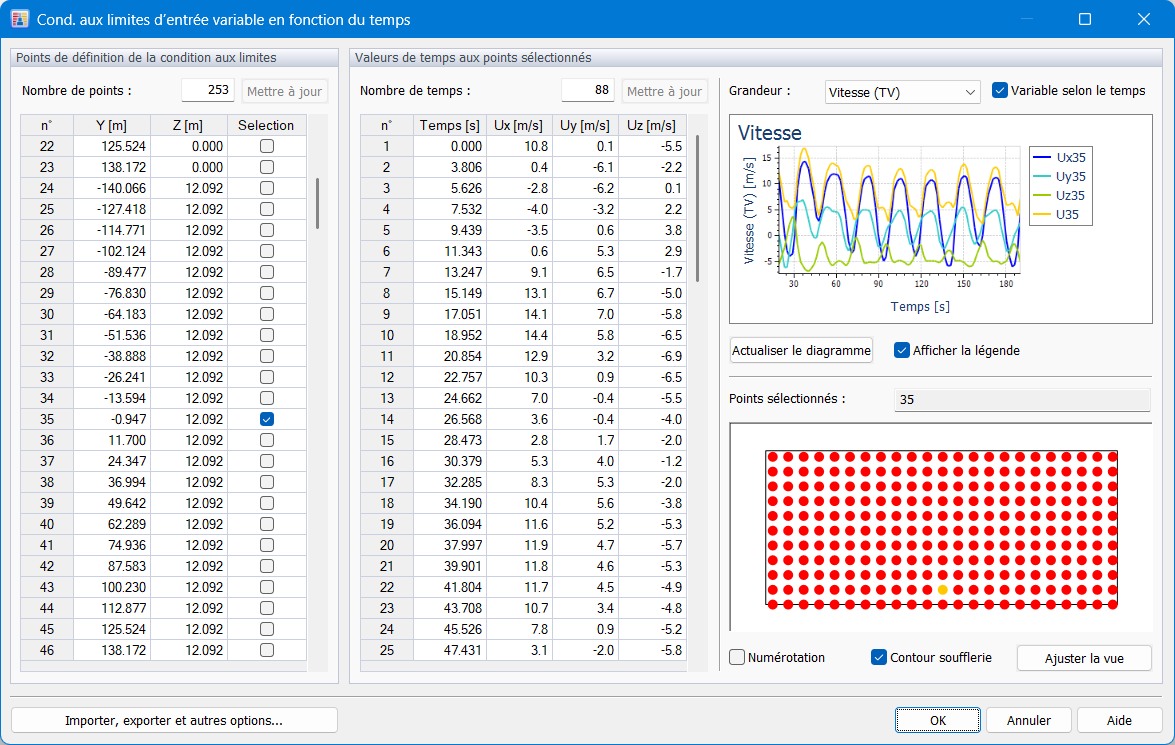Click the Y [m] column header
The image size is (1175, 745).
point(112,125)
